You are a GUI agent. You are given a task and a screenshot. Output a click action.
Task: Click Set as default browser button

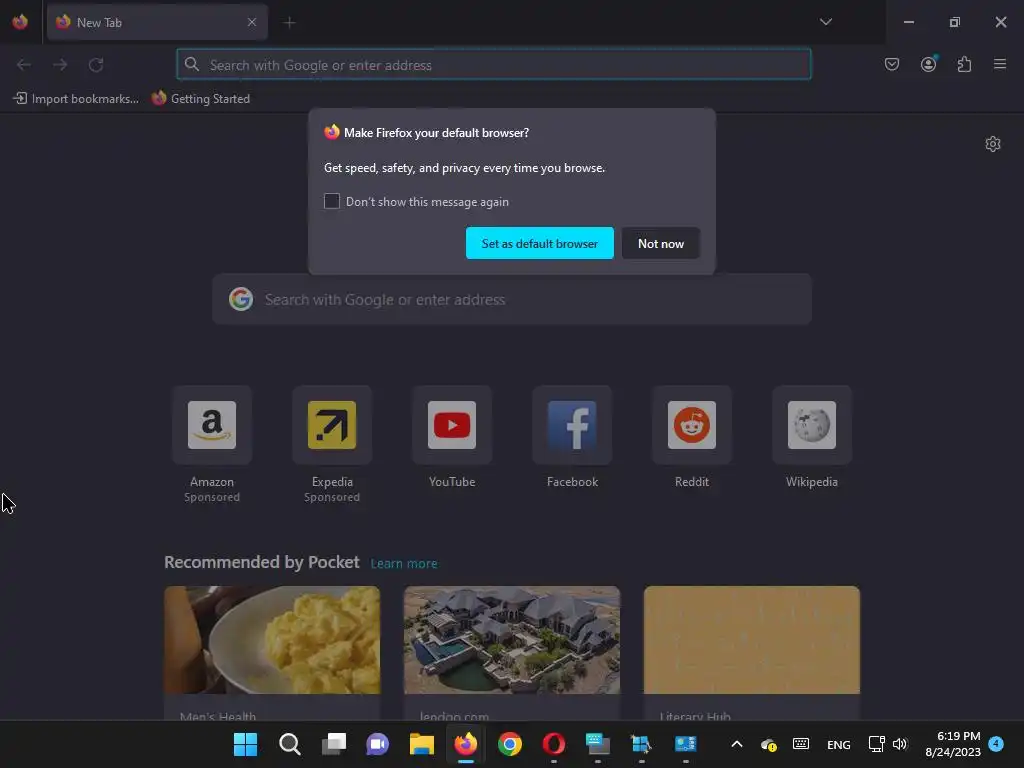pyautogui.click(x=539, y=243)
